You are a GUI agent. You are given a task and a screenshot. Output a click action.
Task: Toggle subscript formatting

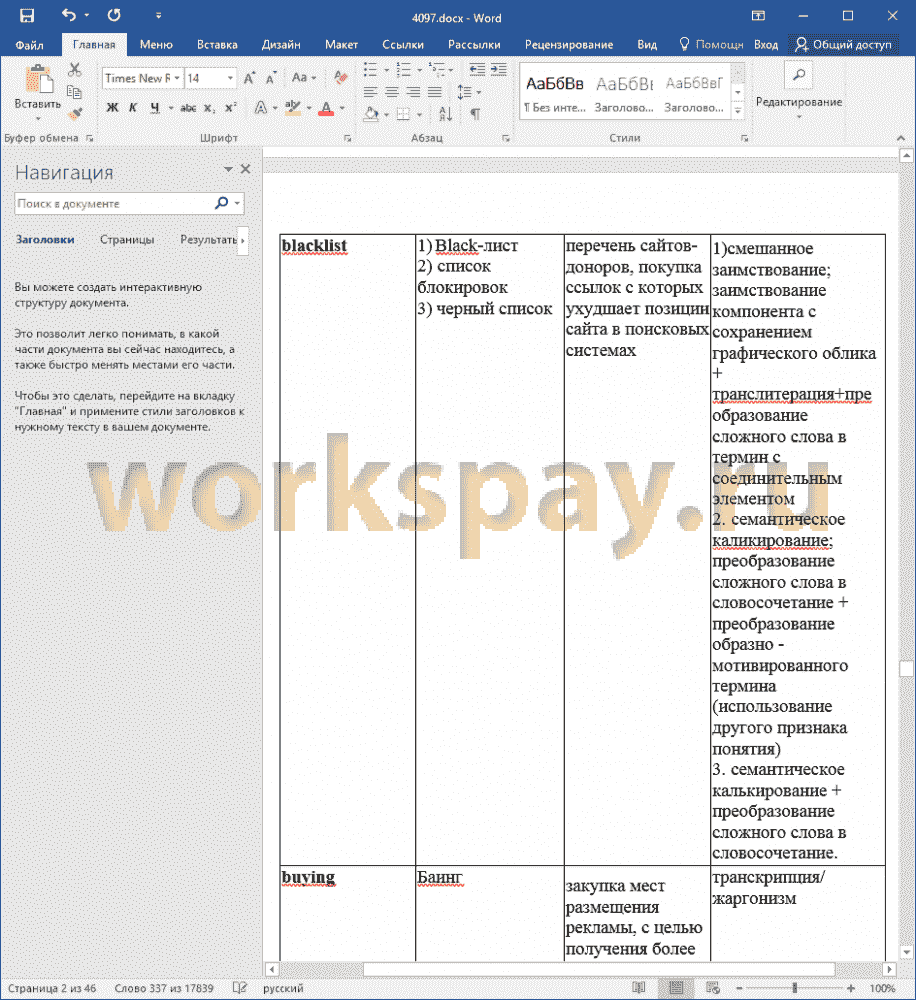coord(209,108)
